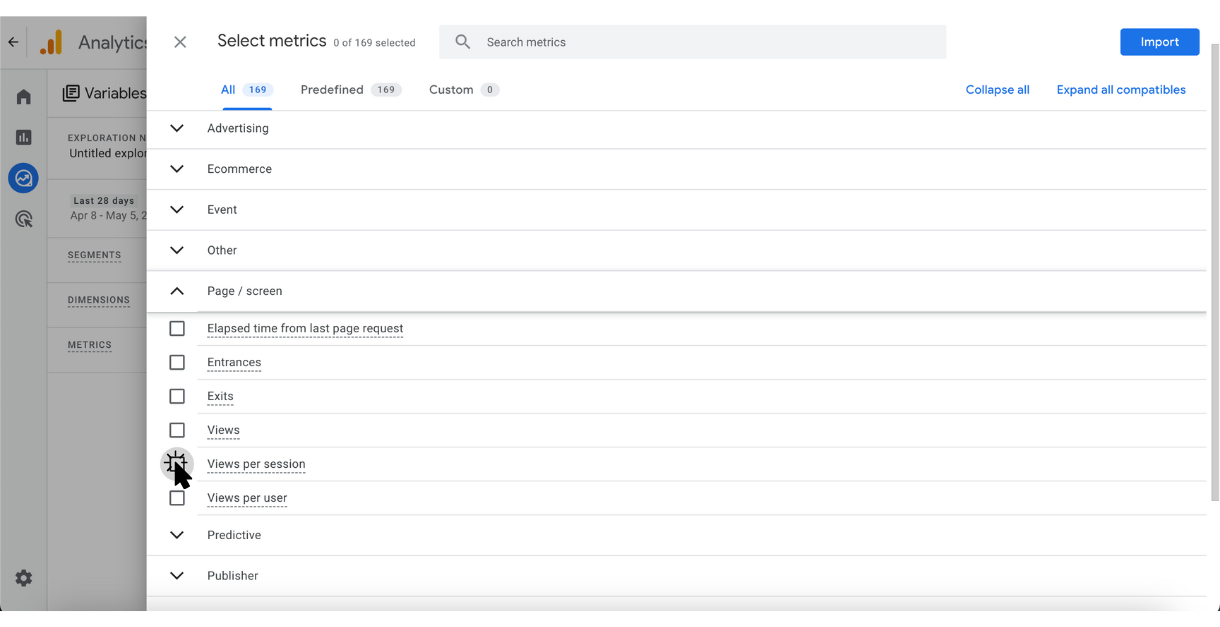Close the Select metrics dialog with the X

[180, 42]
